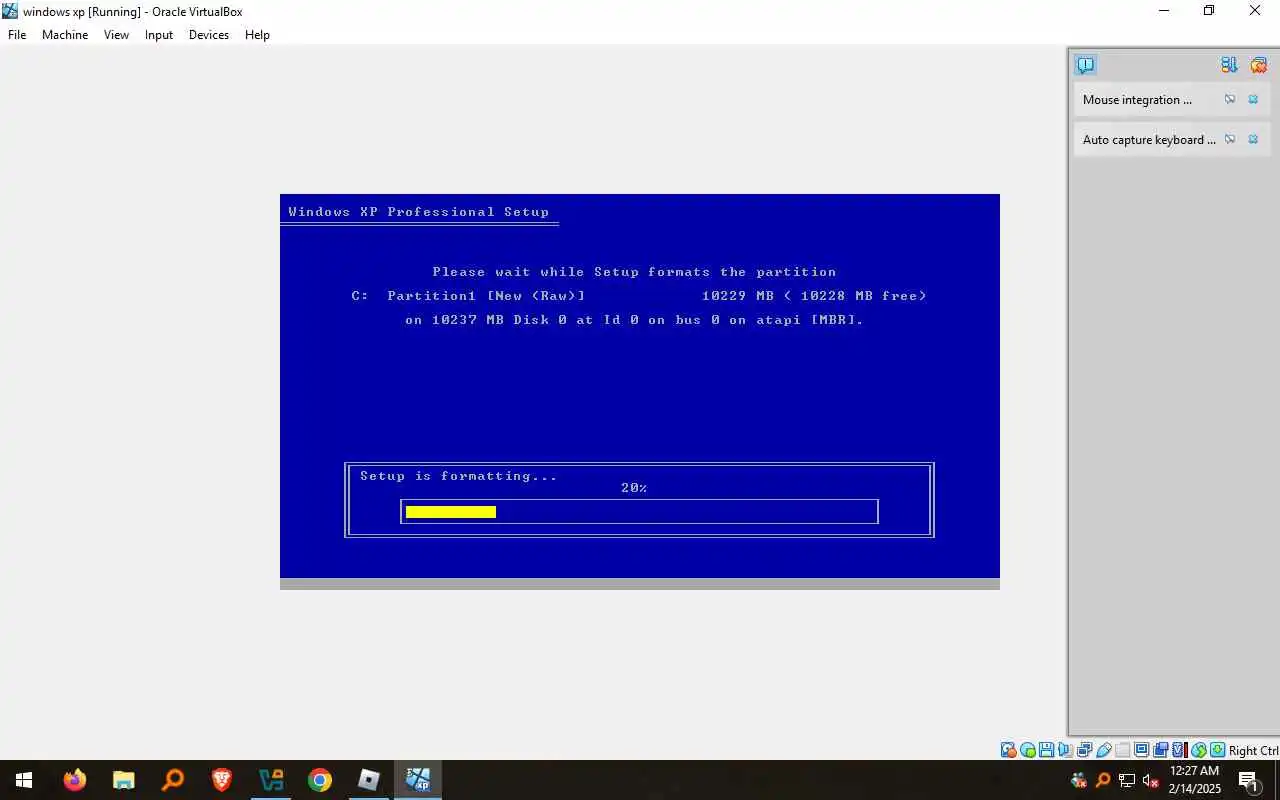This screenshot has width=1280, height=800.
Task: Click the recording status icon
Action: [1160, 750]
